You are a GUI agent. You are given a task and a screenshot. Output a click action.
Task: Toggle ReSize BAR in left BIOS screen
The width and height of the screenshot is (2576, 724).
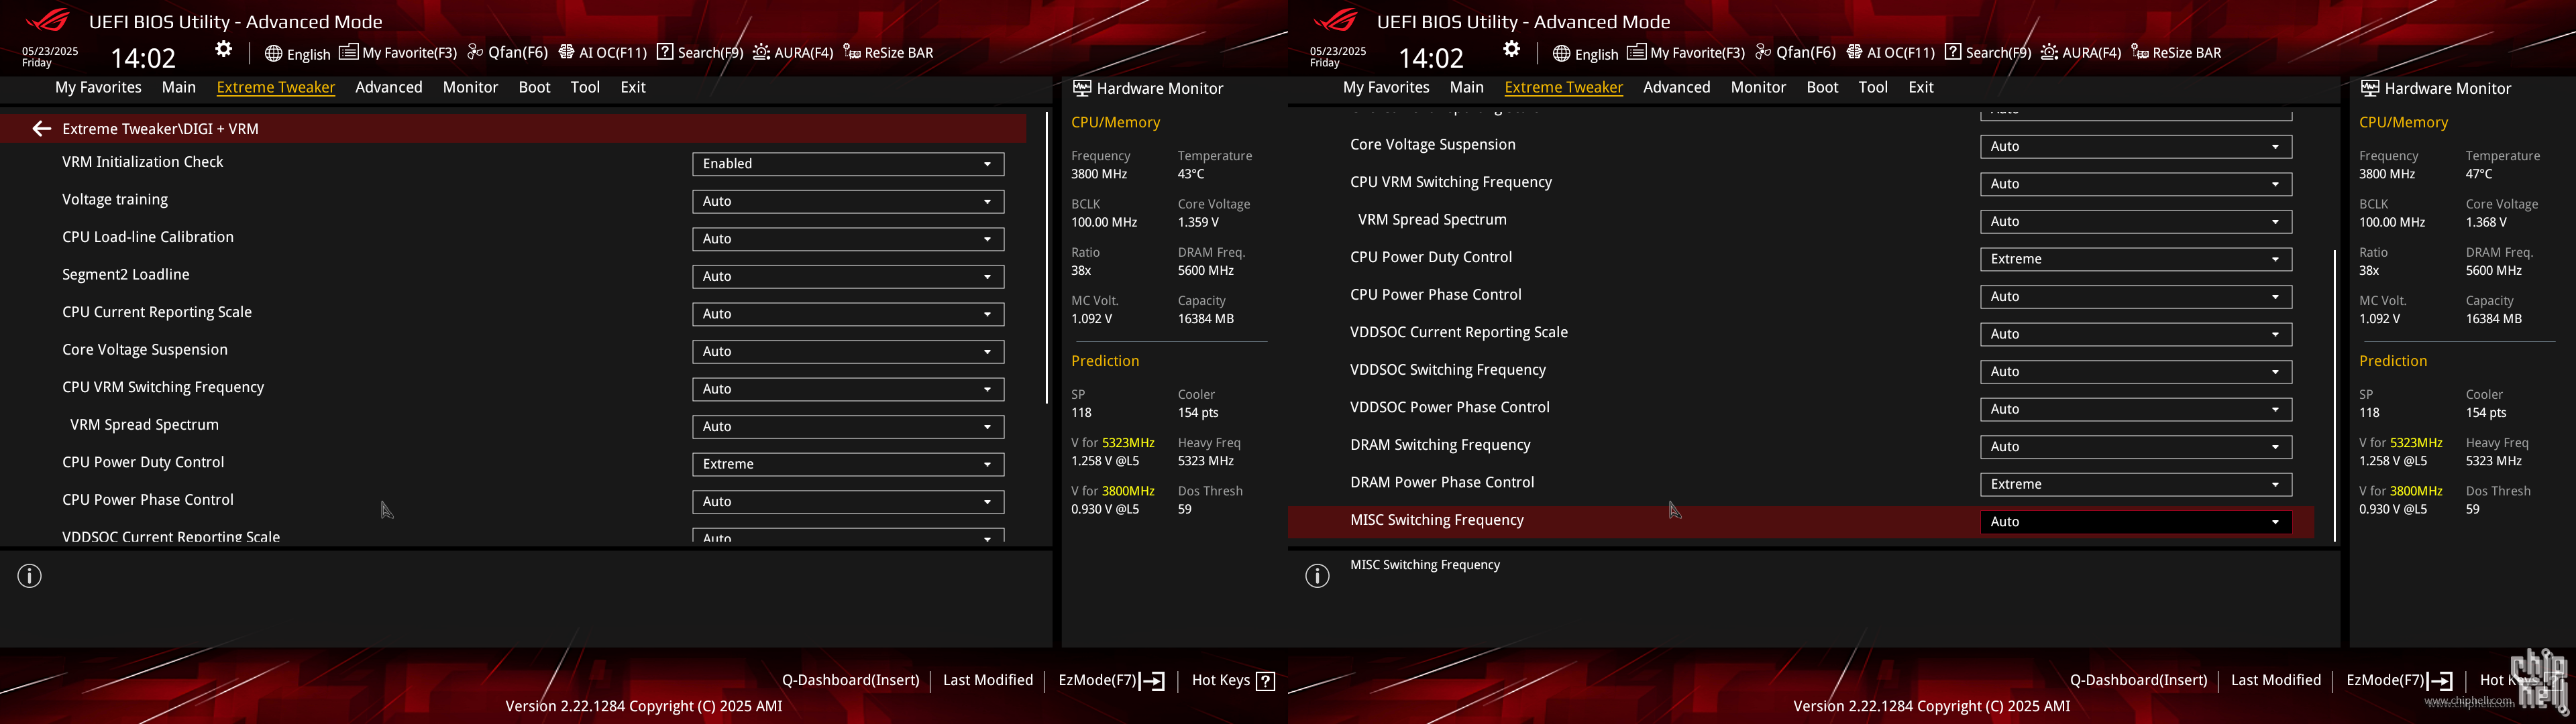[x=888, y=53]
